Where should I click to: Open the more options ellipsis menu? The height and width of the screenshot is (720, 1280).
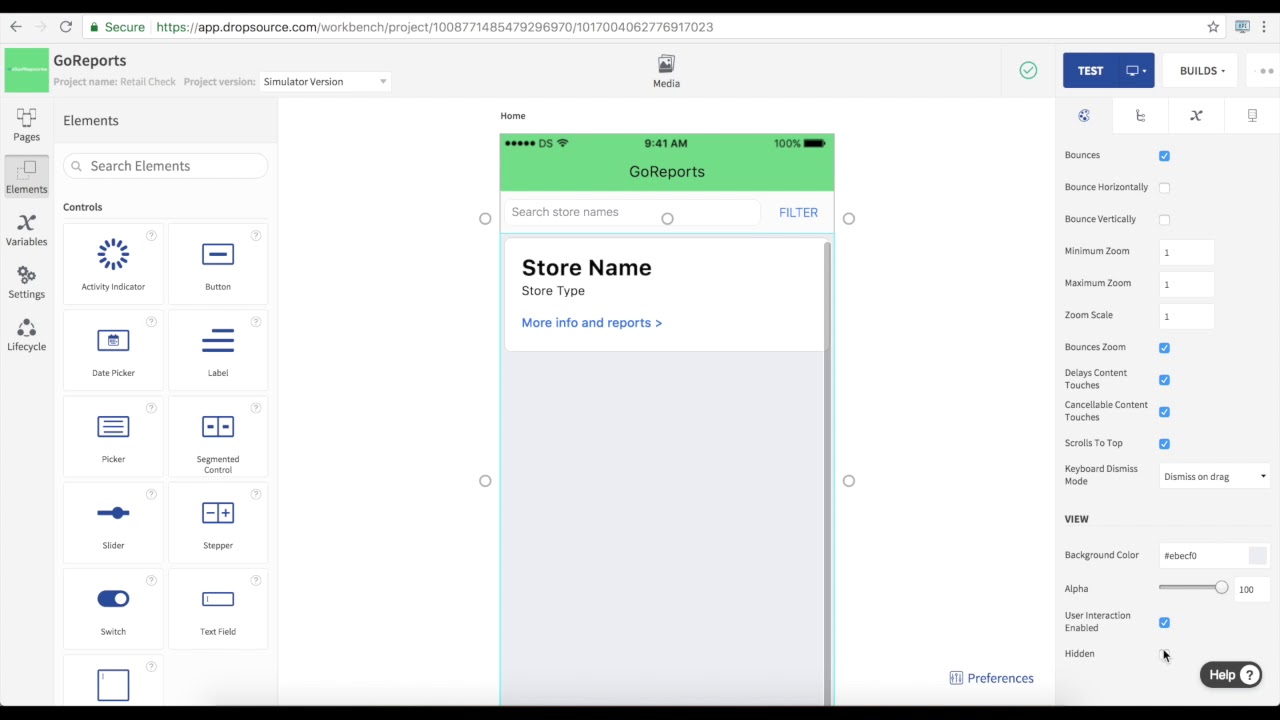(x=1265, y=71)
